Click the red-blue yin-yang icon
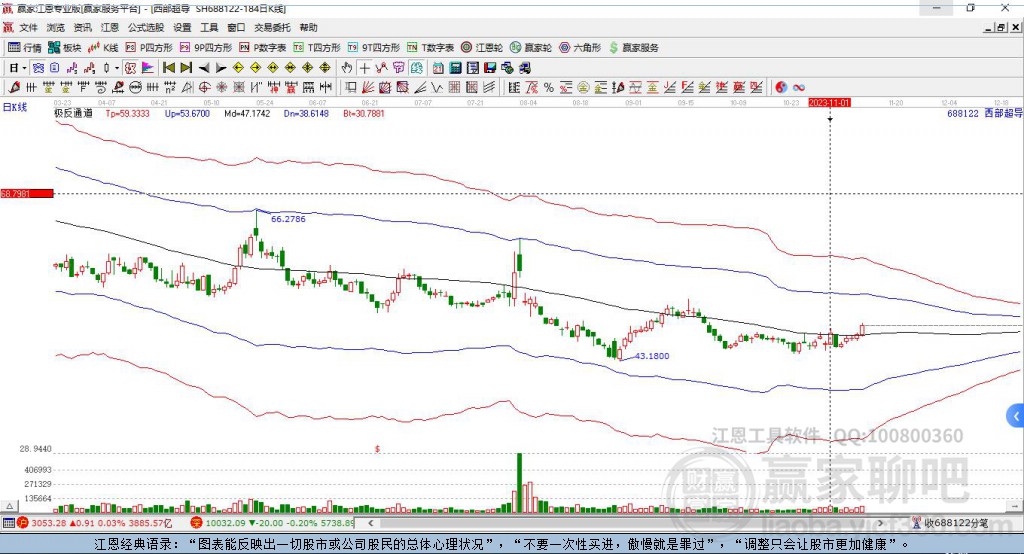Viewport: 1024px width, 554px height. pos(781,88)
